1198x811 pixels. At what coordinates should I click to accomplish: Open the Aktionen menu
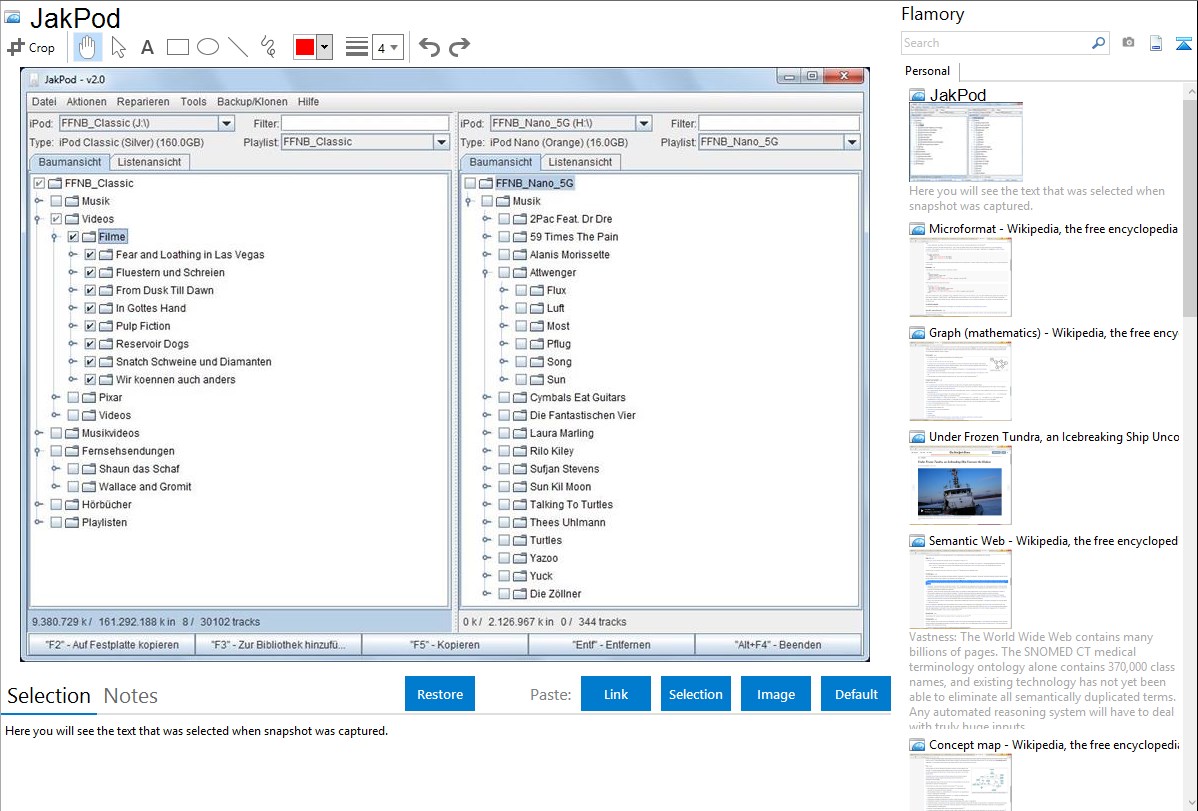(x=86, y=102)
